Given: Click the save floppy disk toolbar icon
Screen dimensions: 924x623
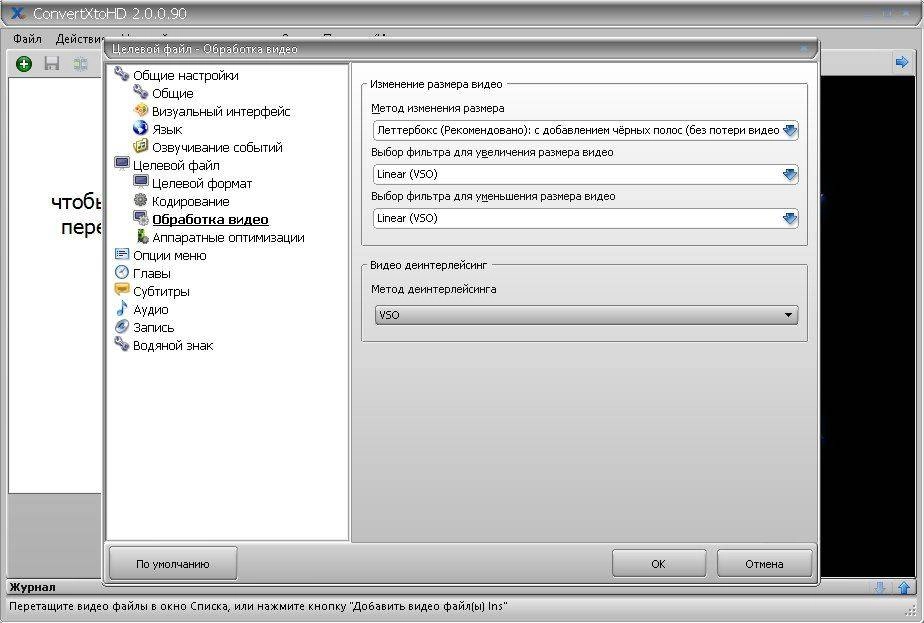Looking at the screenshot, I should (52, 64).
